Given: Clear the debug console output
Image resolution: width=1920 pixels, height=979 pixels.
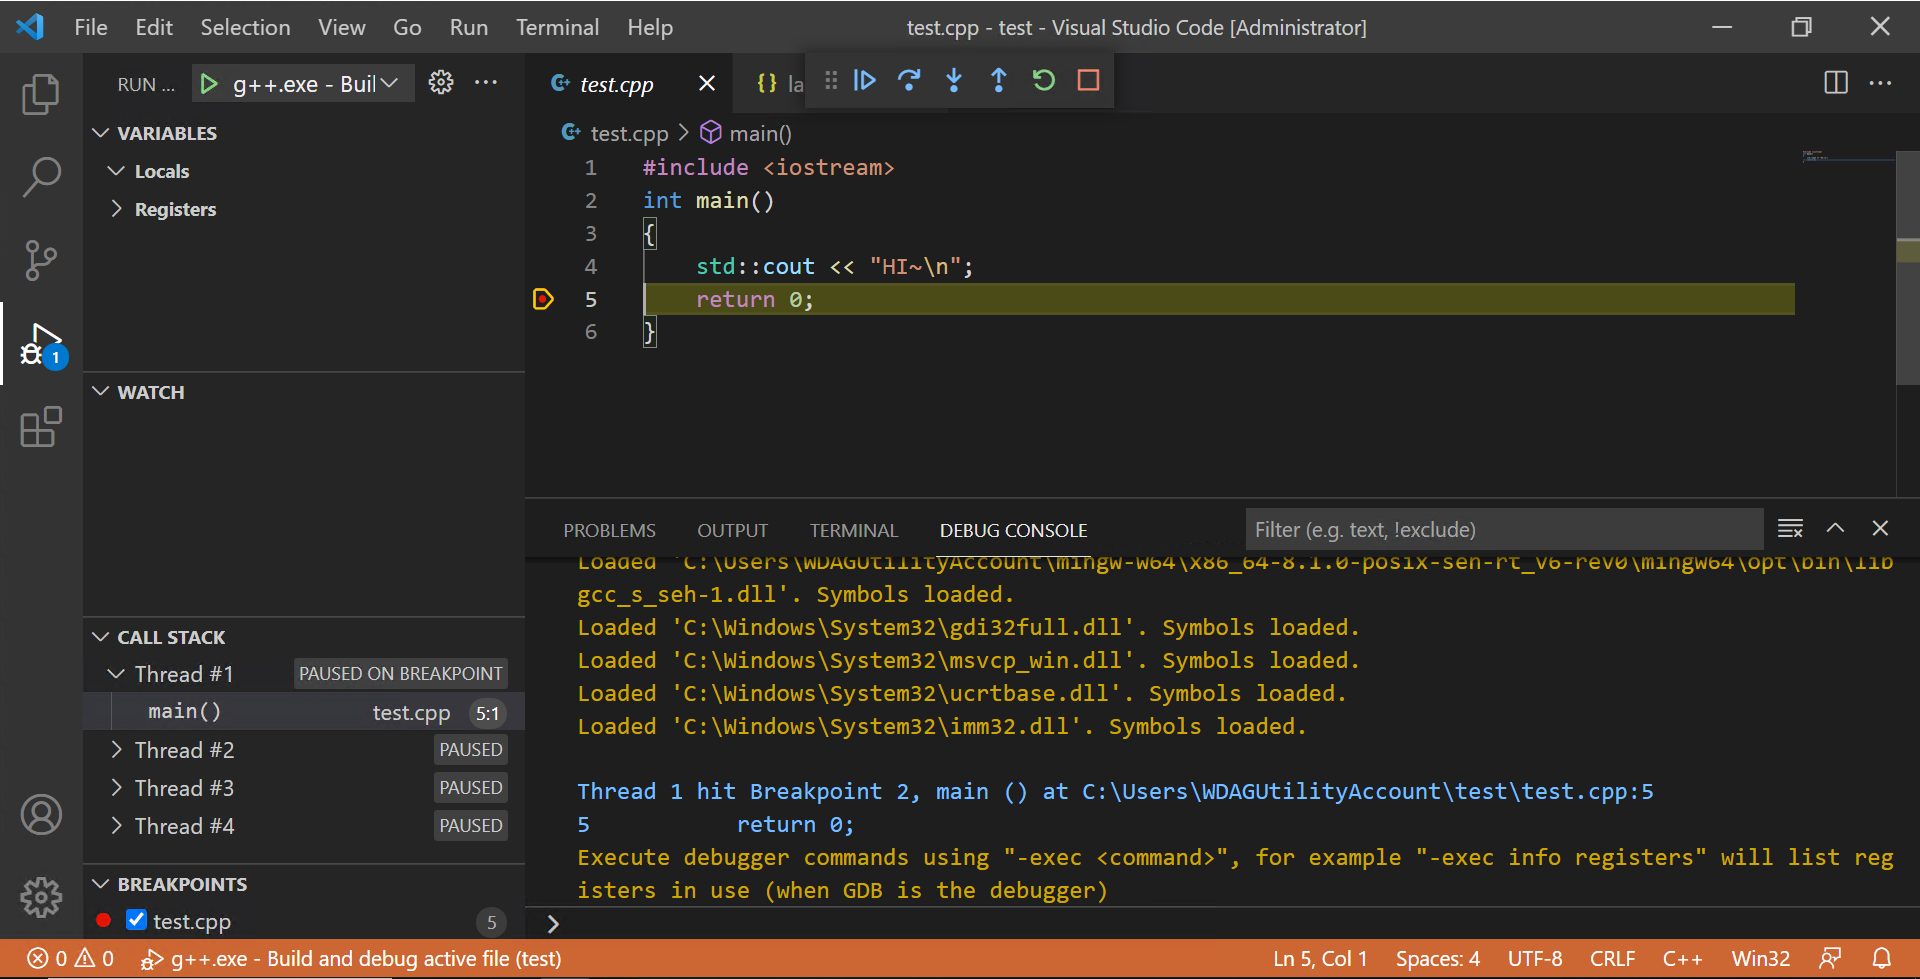Looking at the screenshot, I should click(x=1790, y=528).
